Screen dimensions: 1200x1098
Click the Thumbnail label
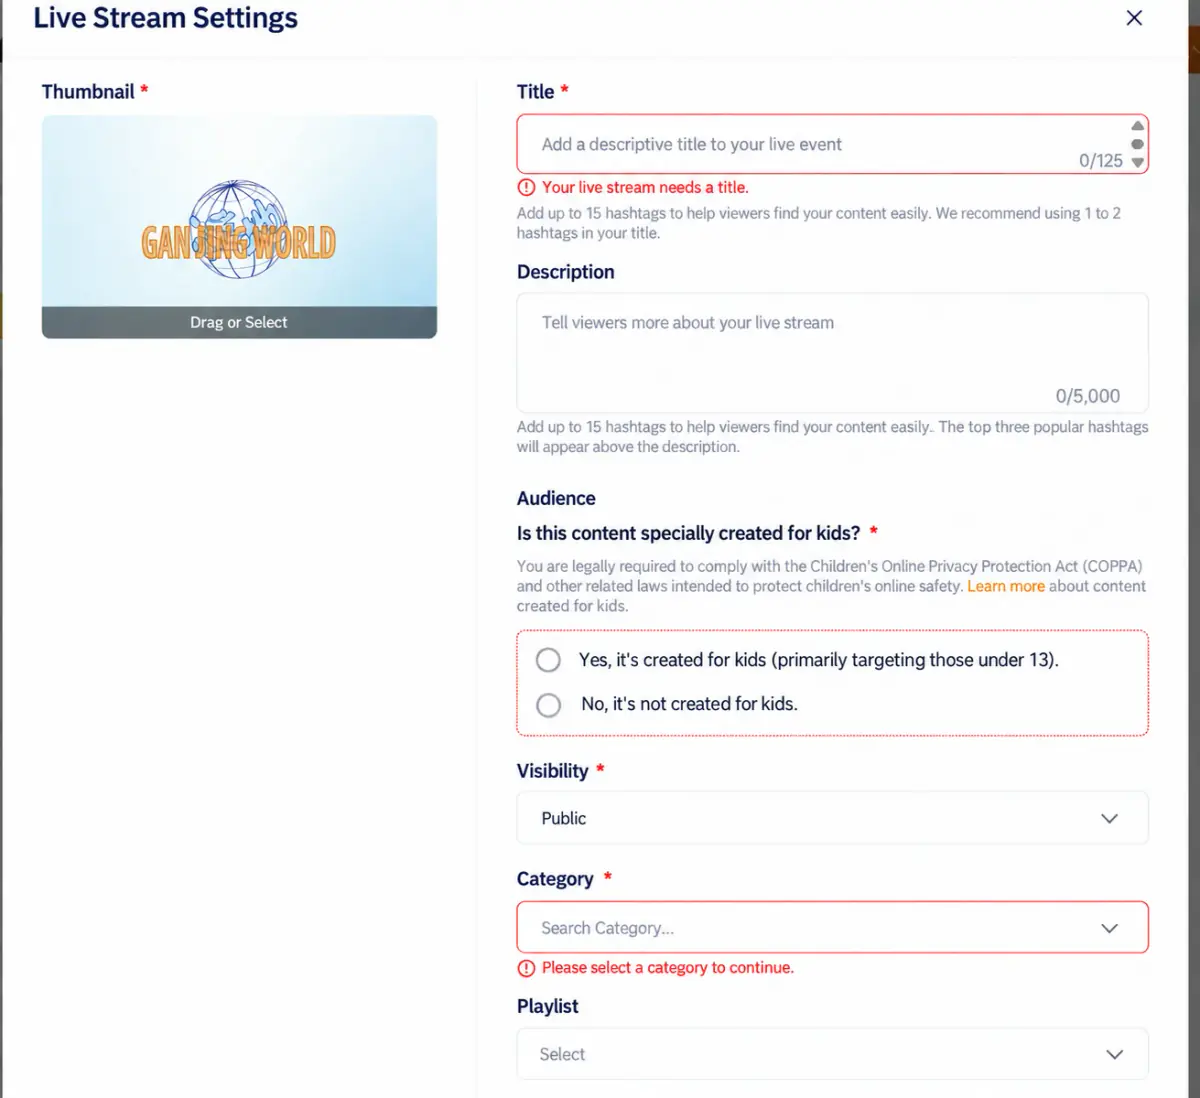point(88,91)
